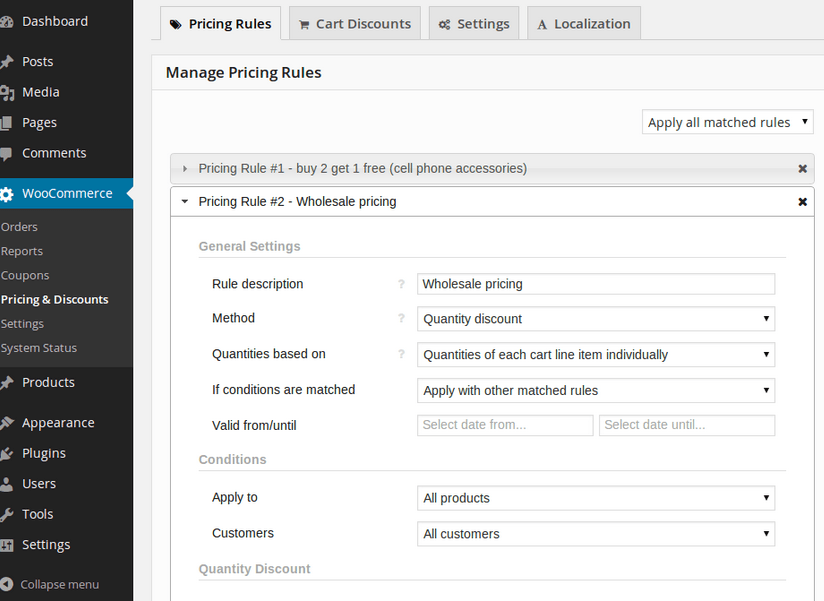Delete Pricing Rule #2 using the X icon

click(x=802, y=202)
